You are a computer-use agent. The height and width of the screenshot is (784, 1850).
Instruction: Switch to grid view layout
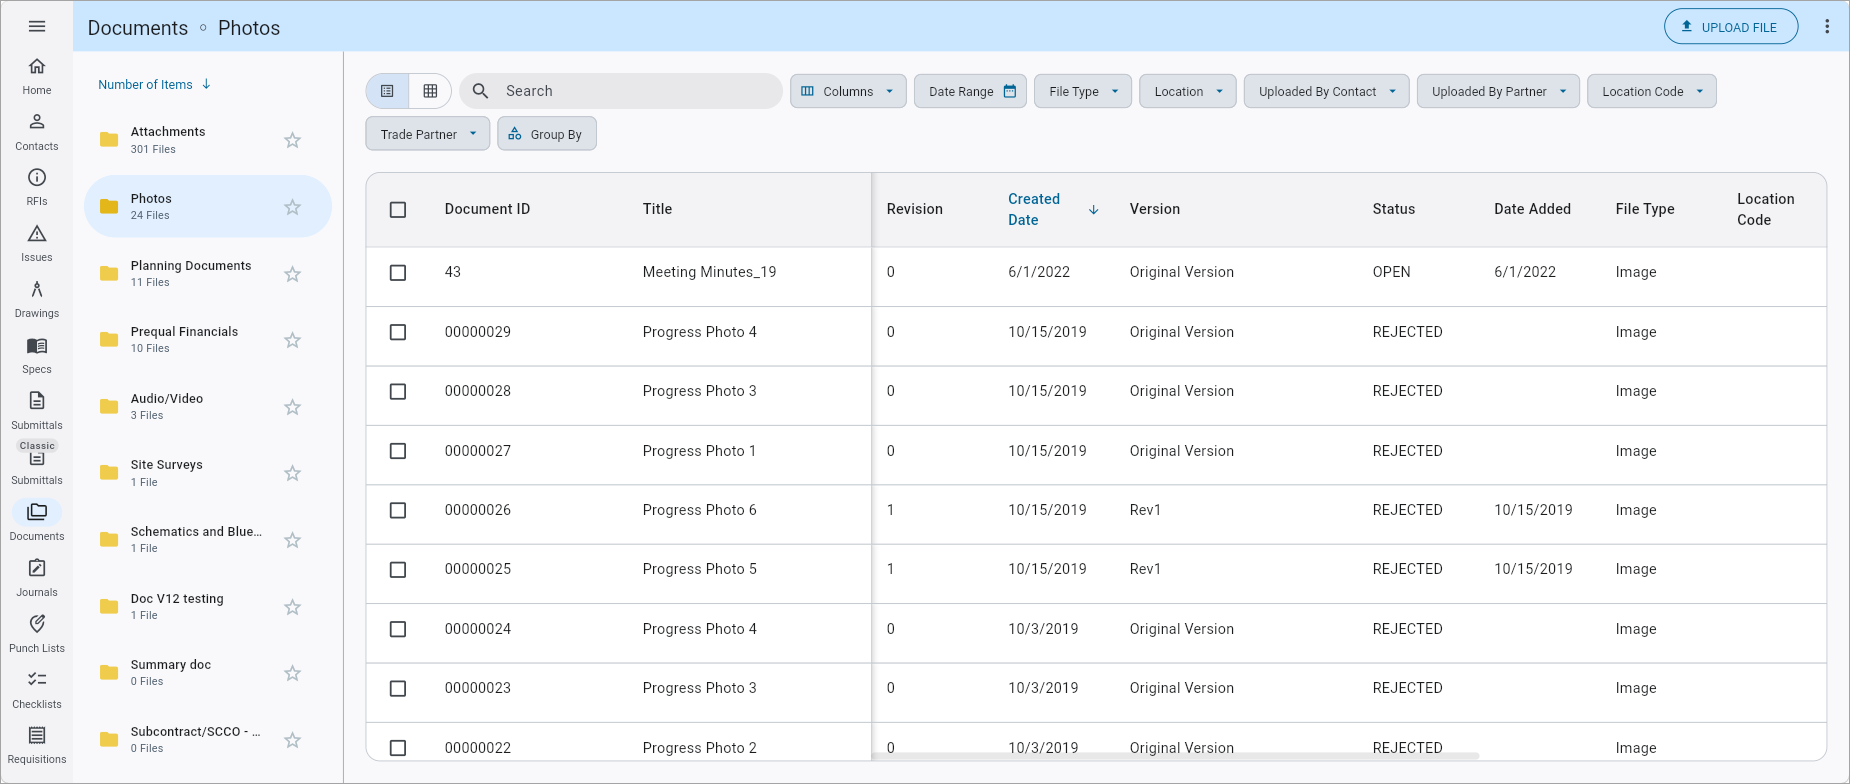click(430, 91)
